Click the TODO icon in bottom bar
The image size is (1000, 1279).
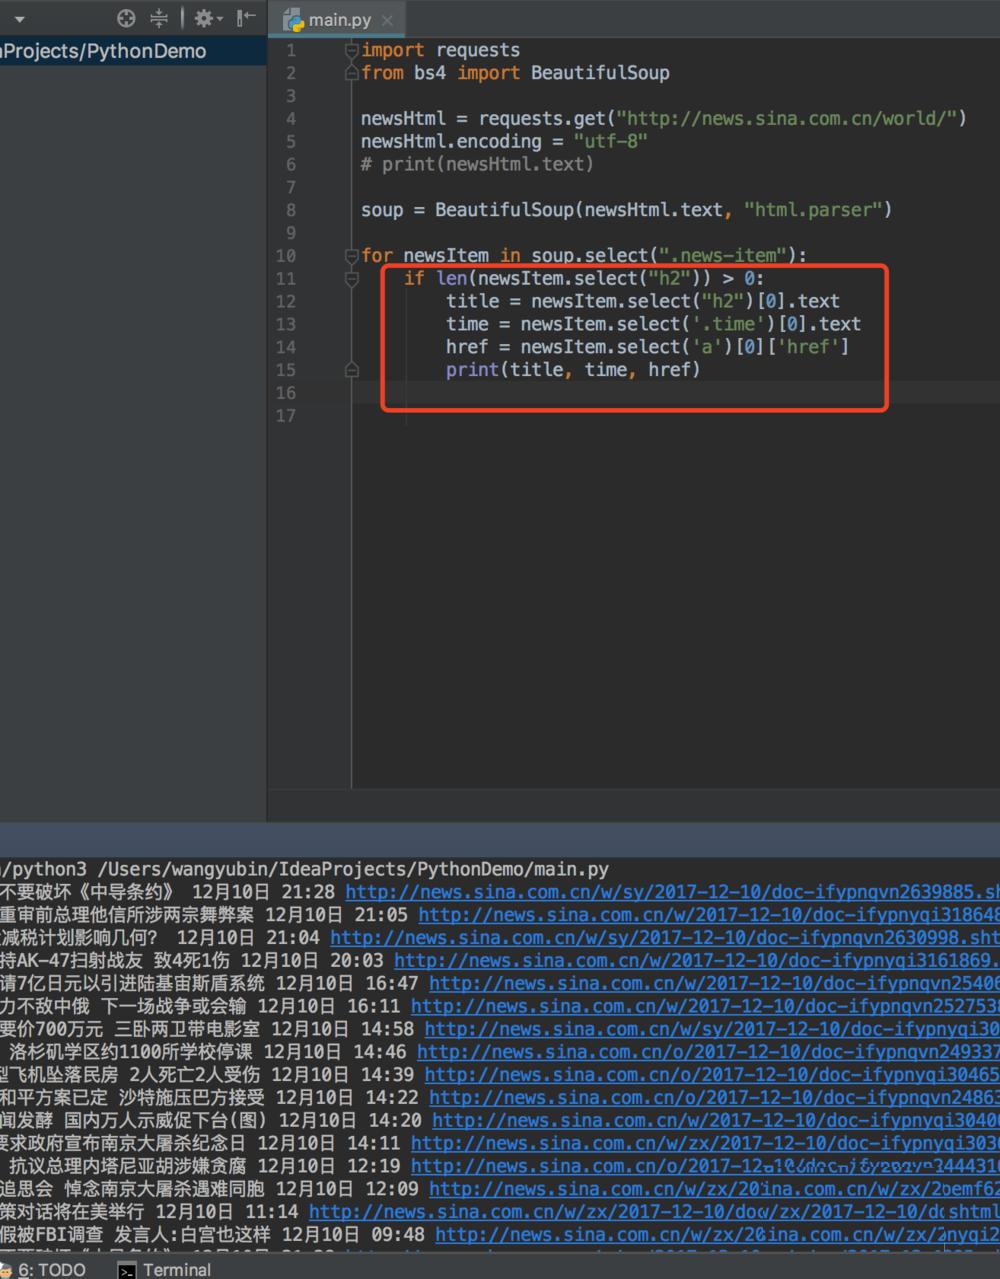coord(6,1270)
